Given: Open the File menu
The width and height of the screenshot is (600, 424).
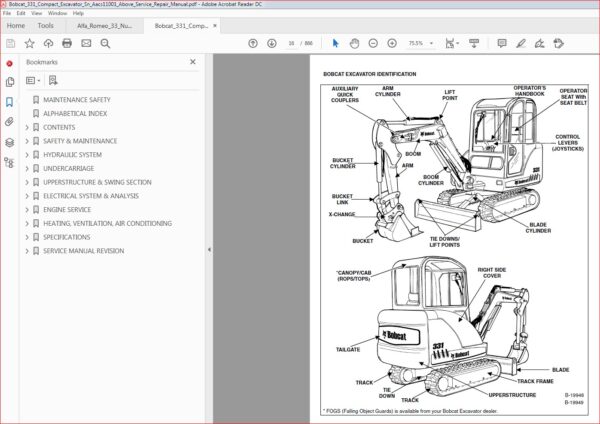Looking at the screenshot, I should point(7,13).
